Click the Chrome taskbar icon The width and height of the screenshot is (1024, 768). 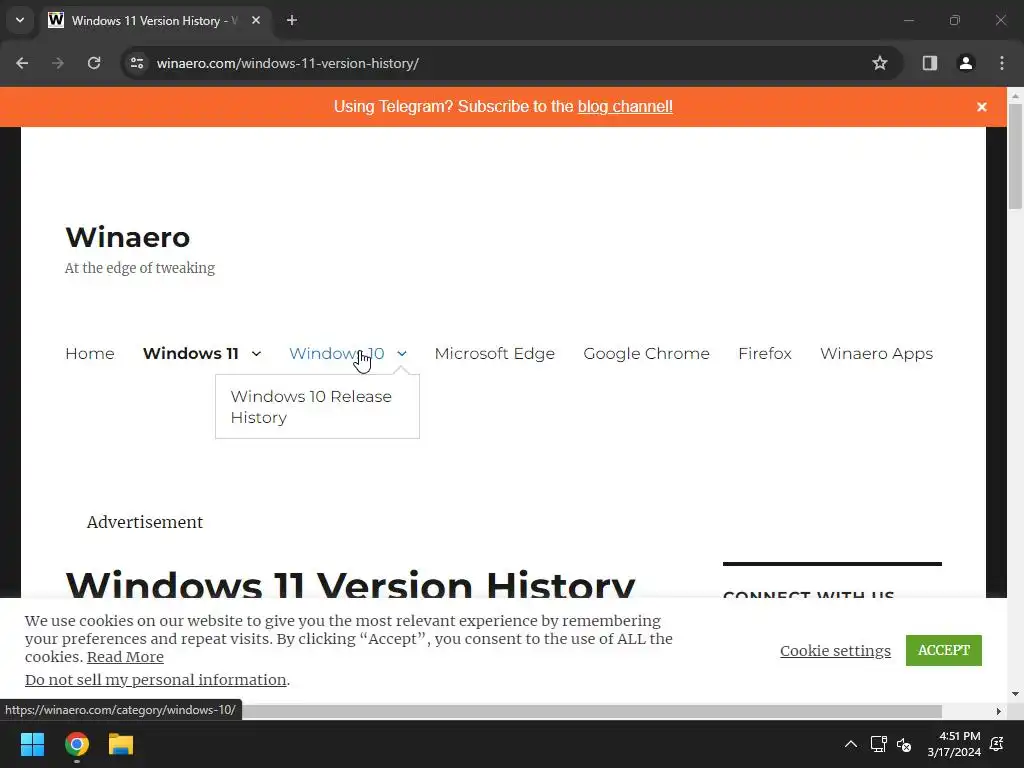[x=77, y=744]
